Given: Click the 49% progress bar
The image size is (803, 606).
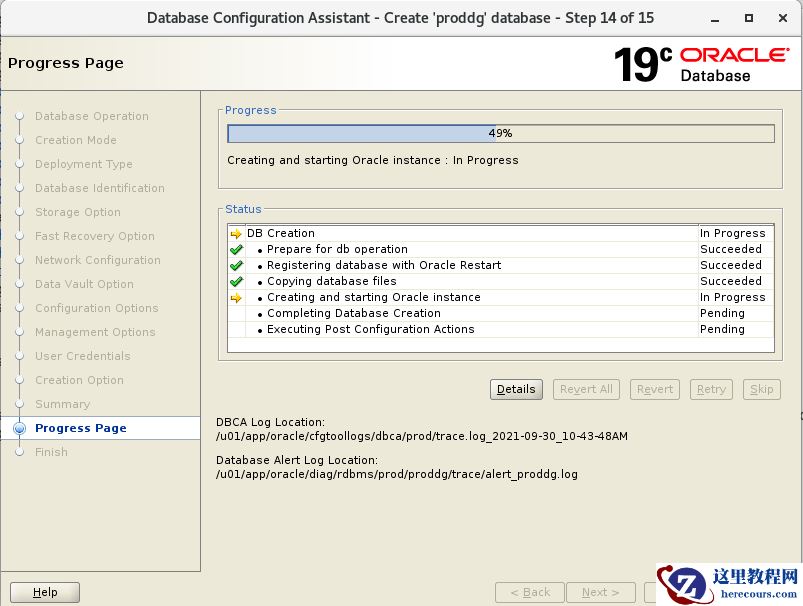Looking at the screenshot, I should click(501, 134).
